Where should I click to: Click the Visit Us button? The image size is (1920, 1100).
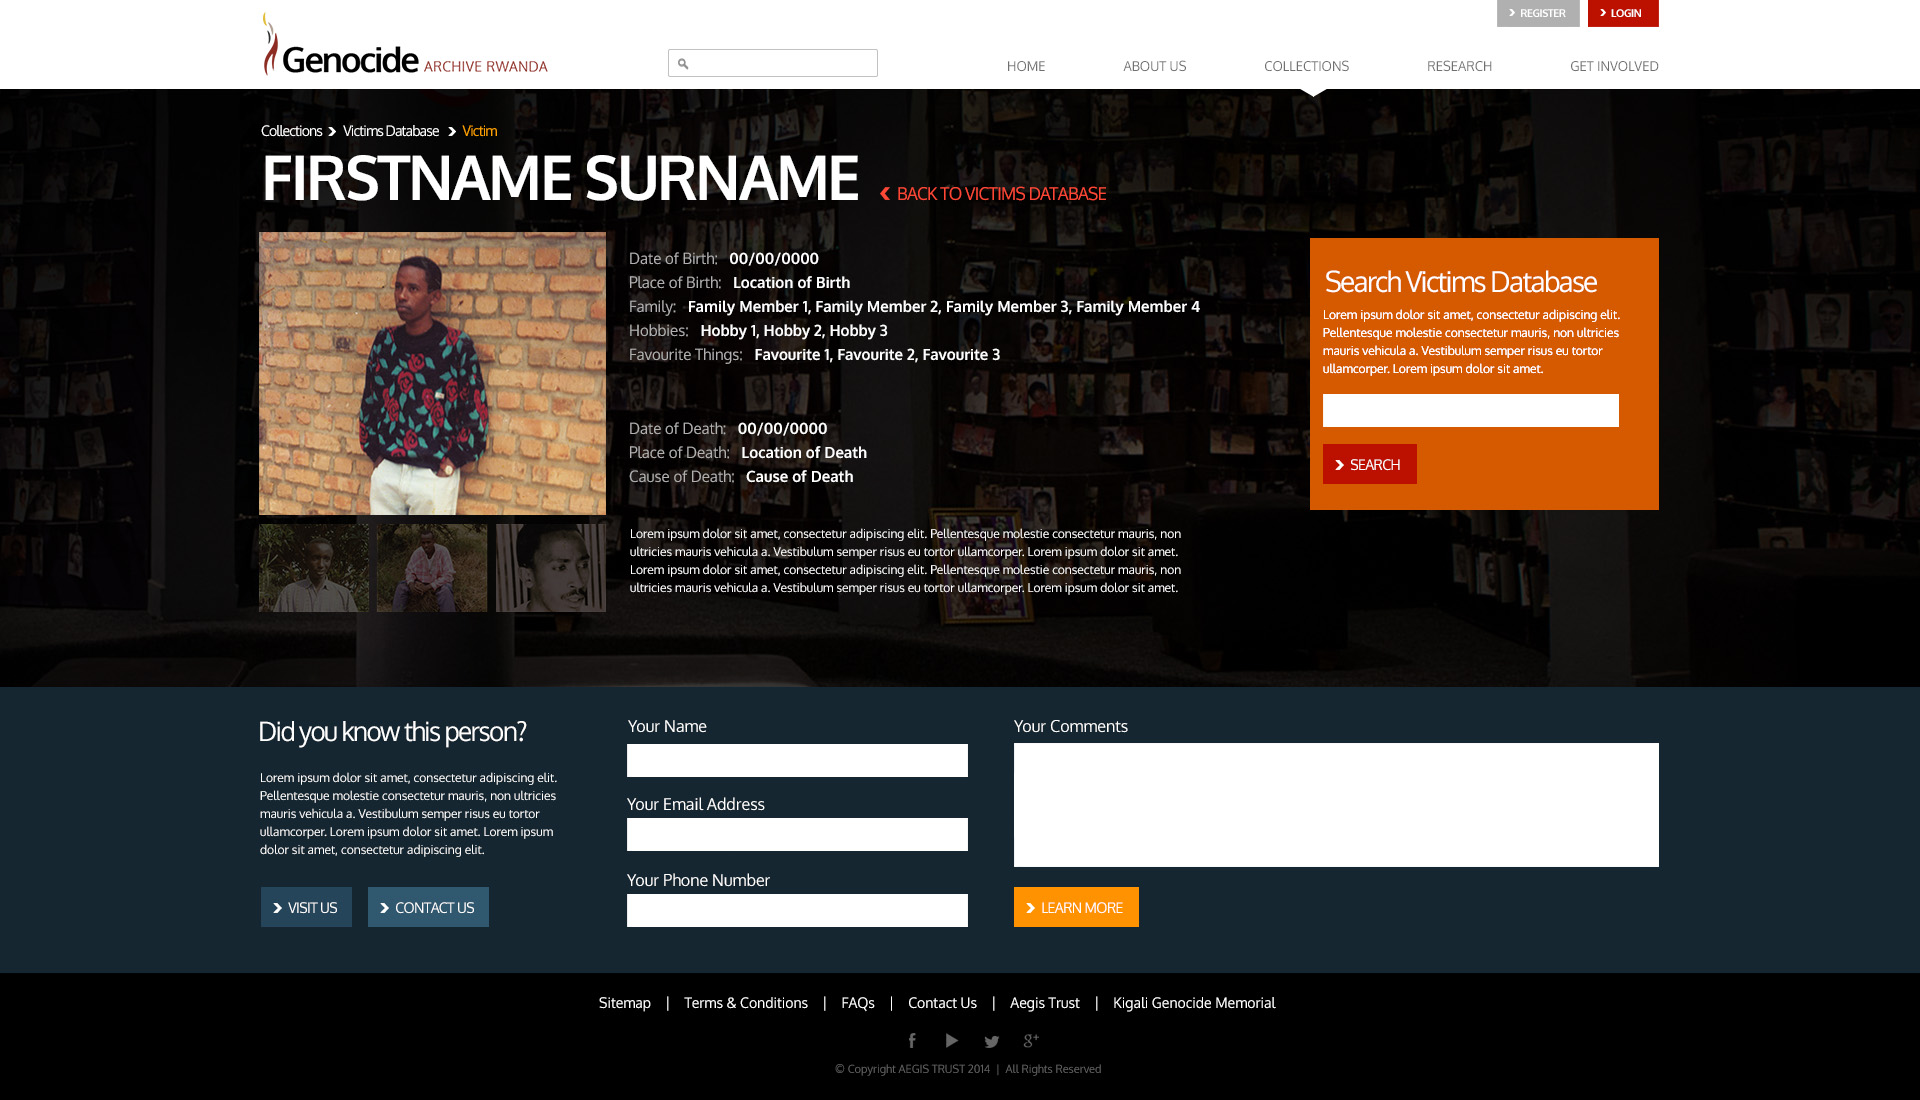pos(306,907)
